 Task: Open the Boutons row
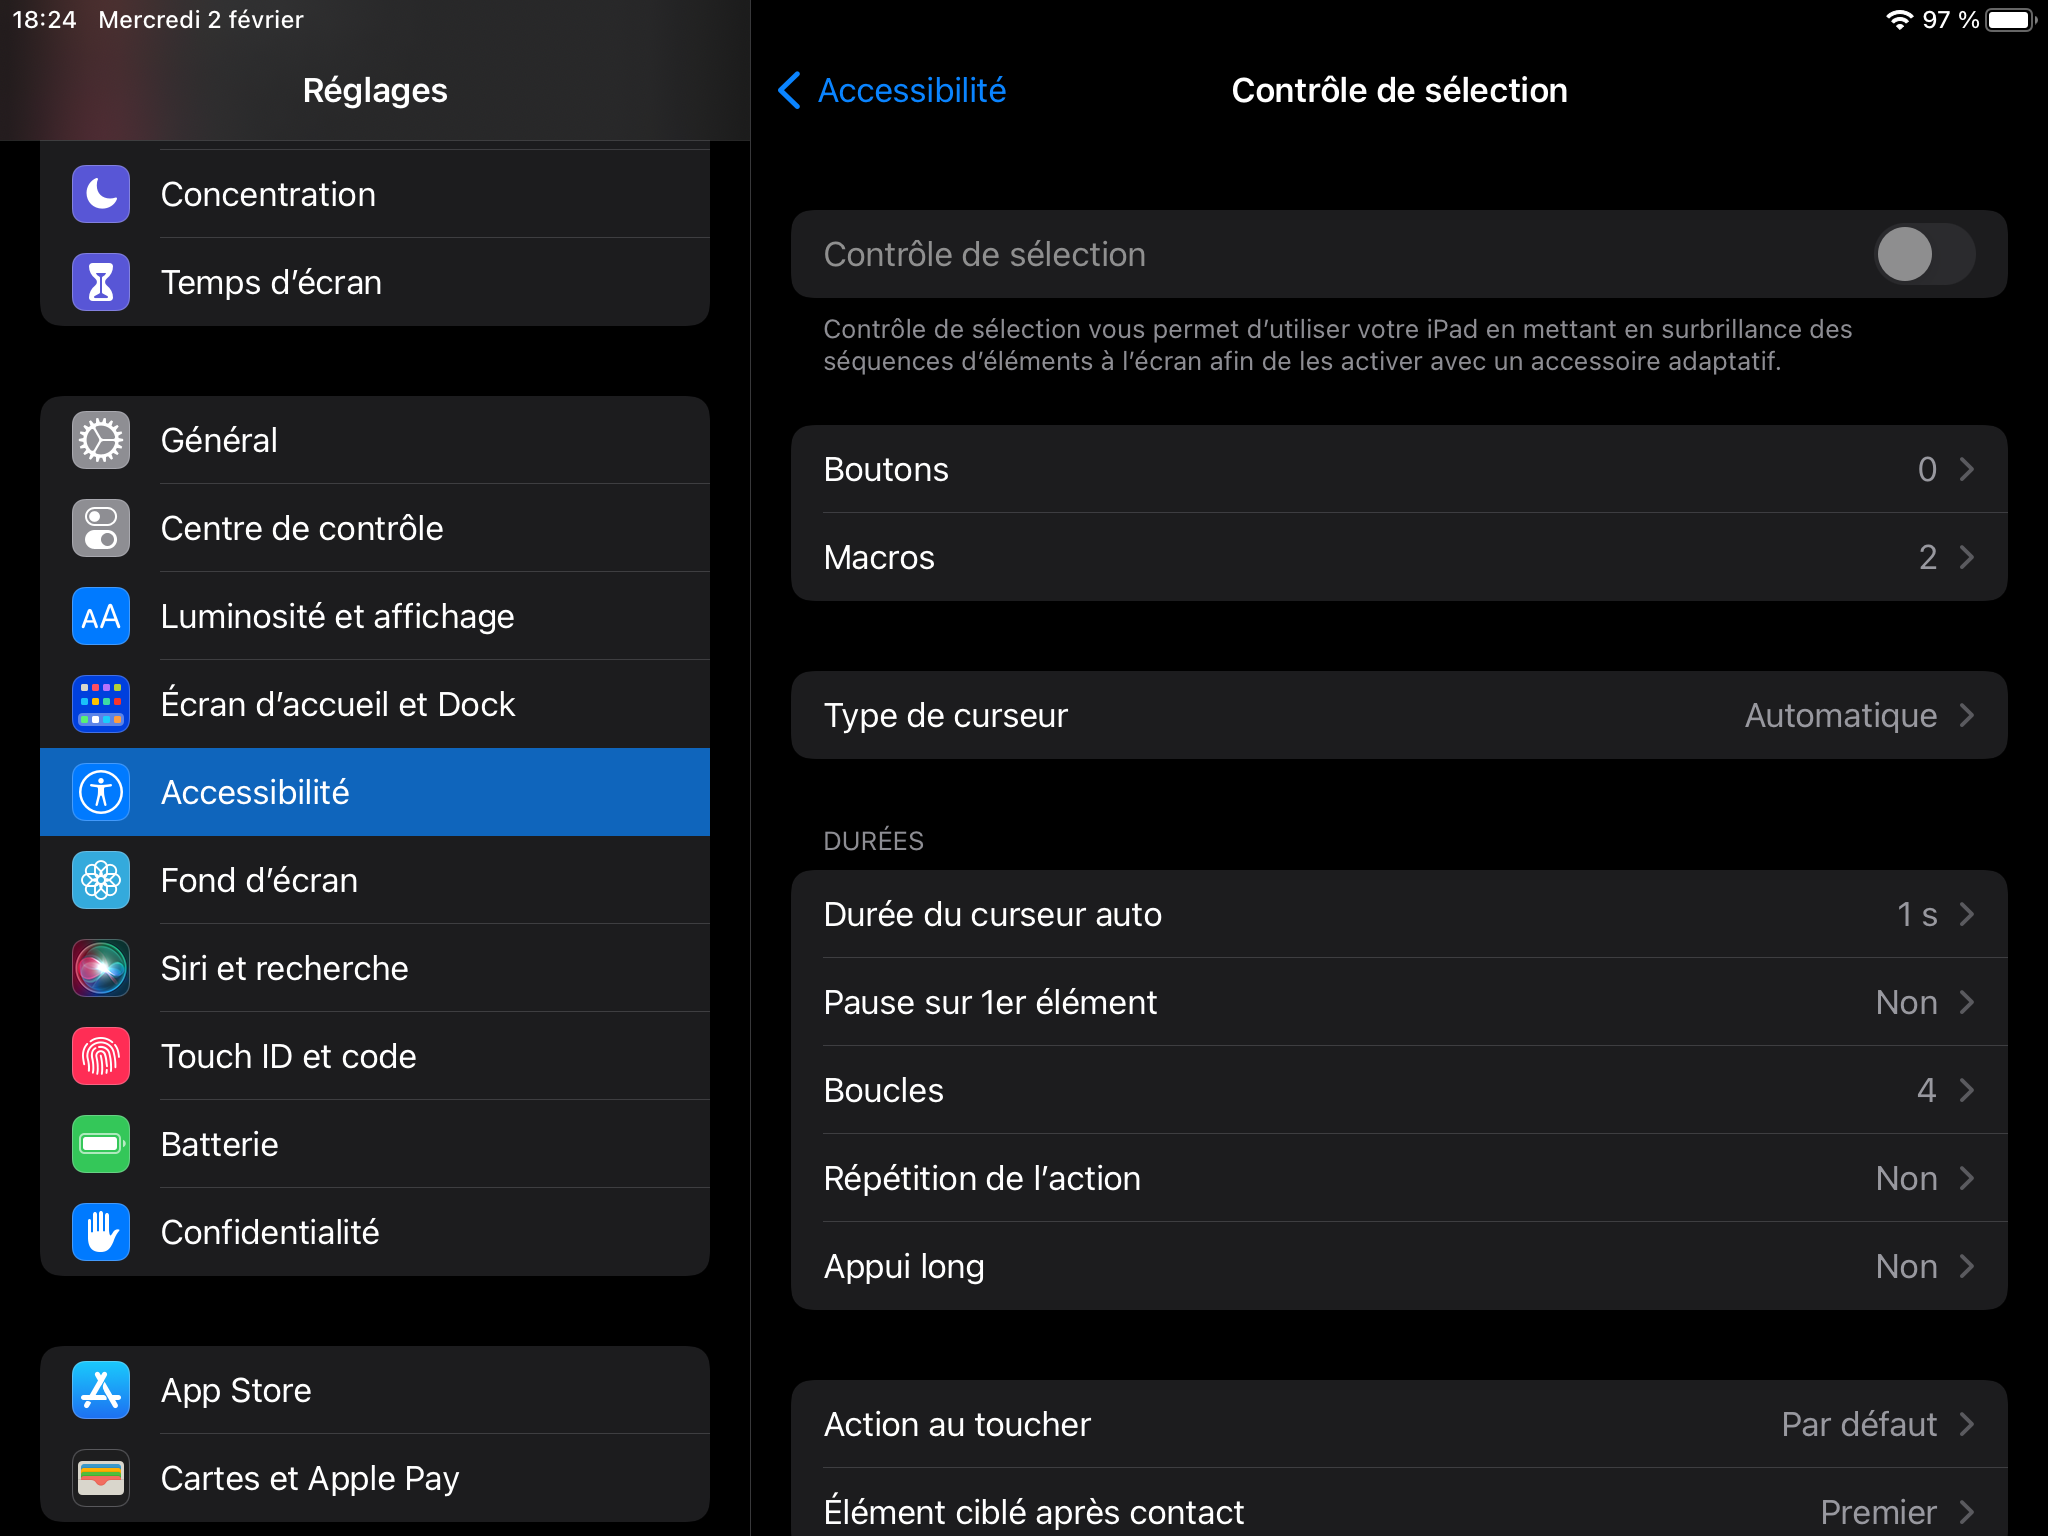pos(1398,469)
